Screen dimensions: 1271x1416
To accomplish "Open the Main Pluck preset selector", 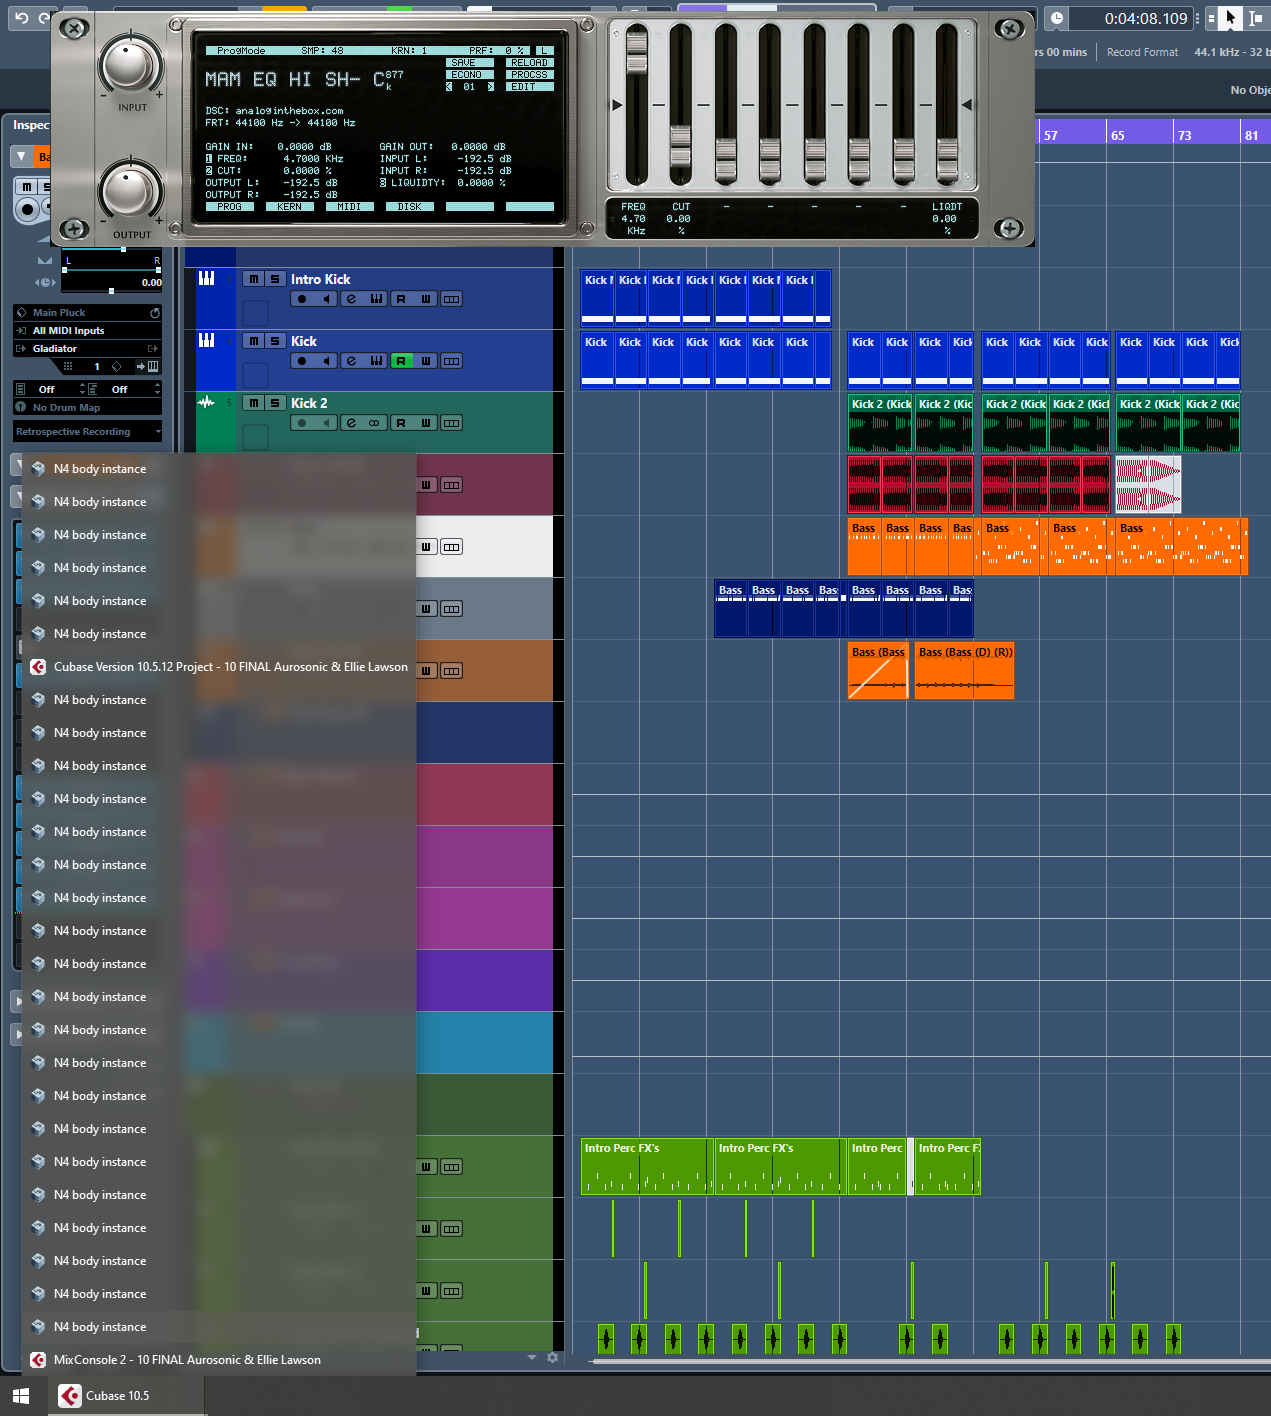I will (x=80, y=313).
